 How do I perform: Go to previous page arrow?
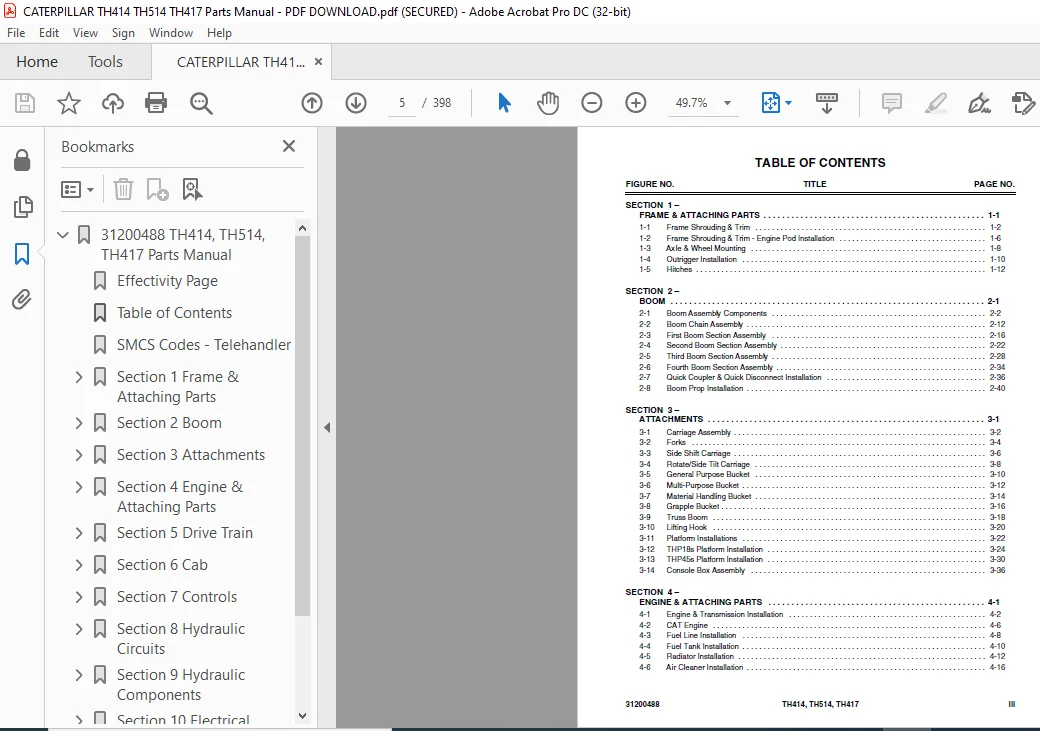click(312, 103)
